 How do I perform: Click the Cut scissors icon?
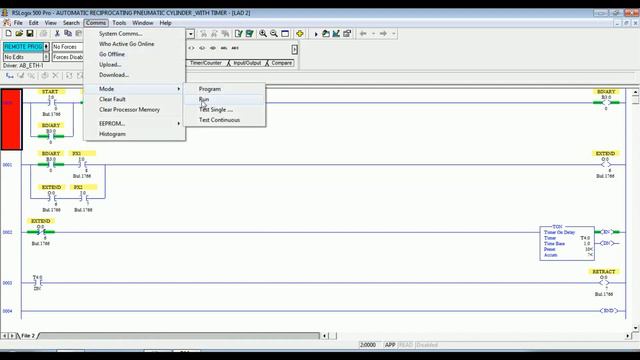[57, 33]
